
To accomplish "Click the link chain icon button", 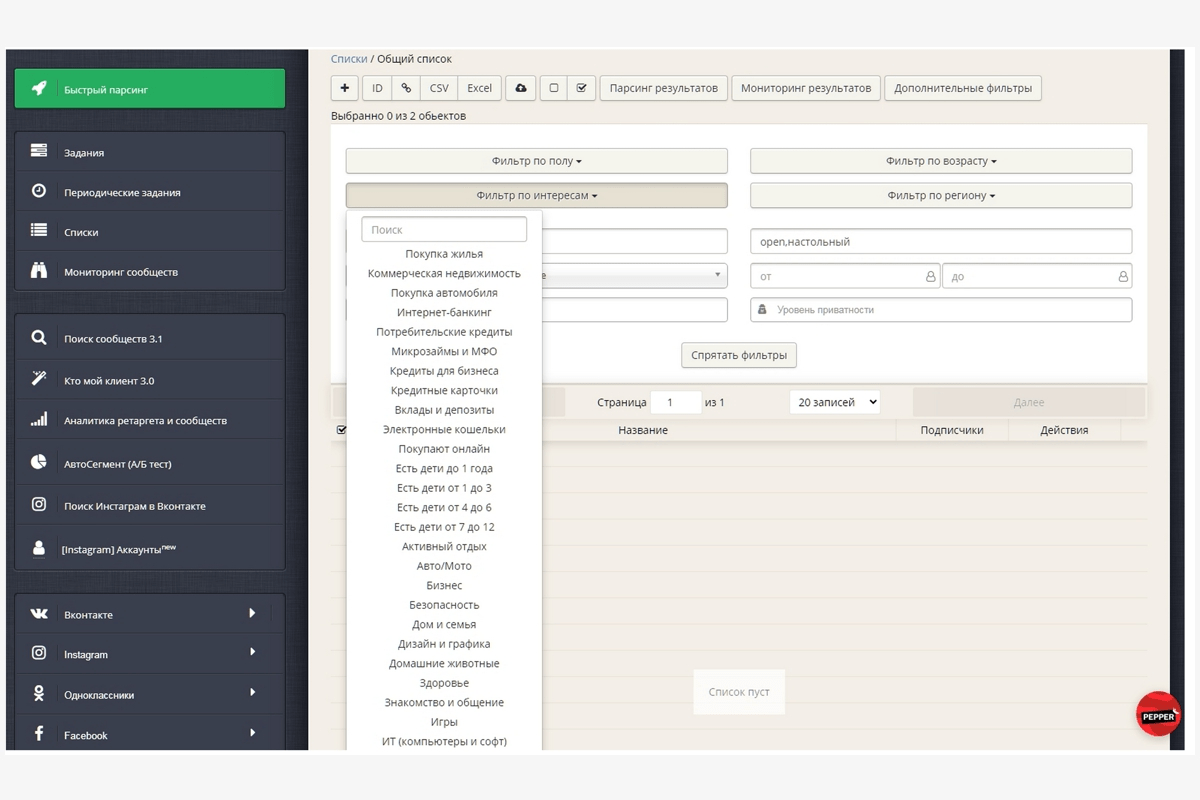I will coord(406,88).
